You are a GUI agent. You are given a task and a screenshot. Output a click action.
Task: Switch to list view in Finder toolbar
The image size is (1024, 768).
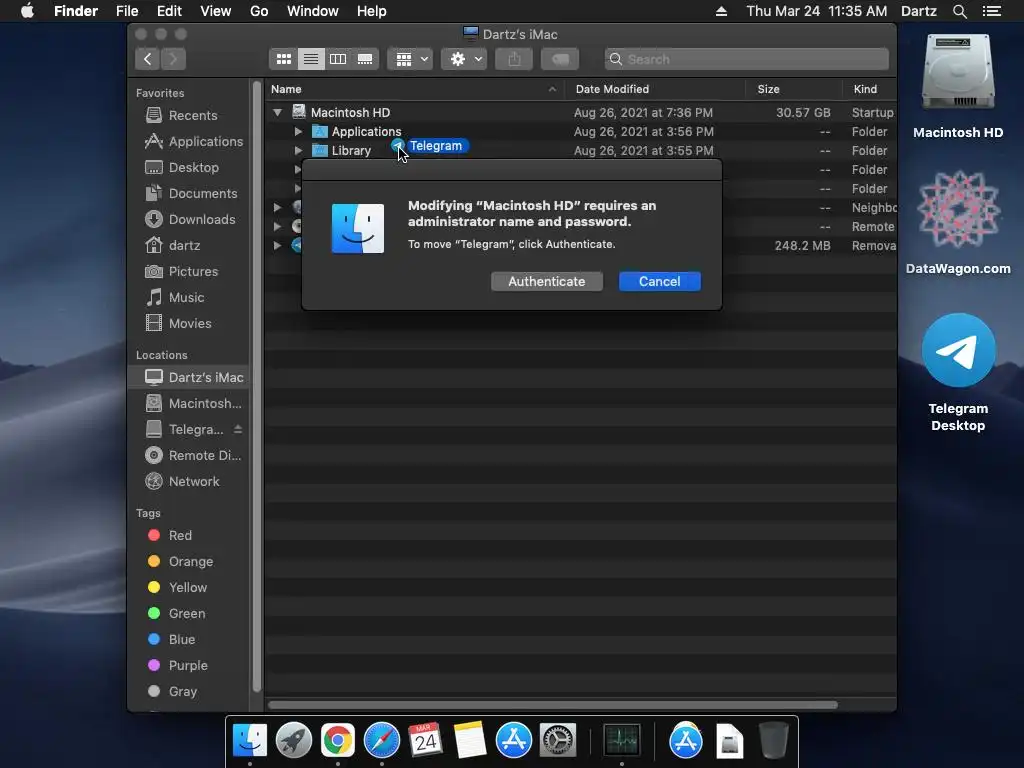click(x=311, y=59)
